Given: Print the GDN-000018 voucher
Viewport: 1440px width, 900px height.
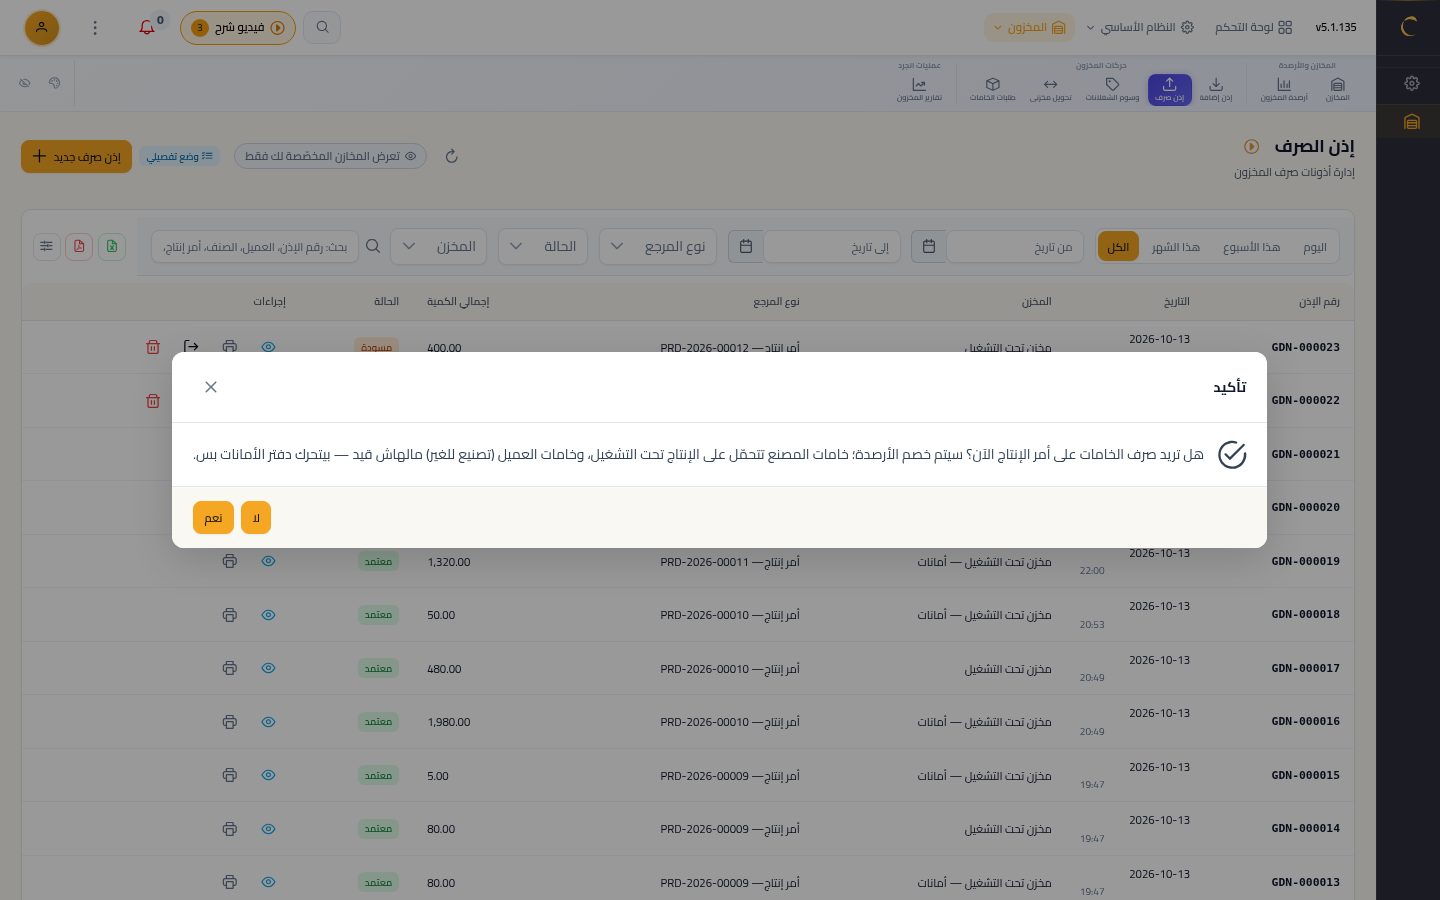Looking at the screenshot, I should coord(230,615).
